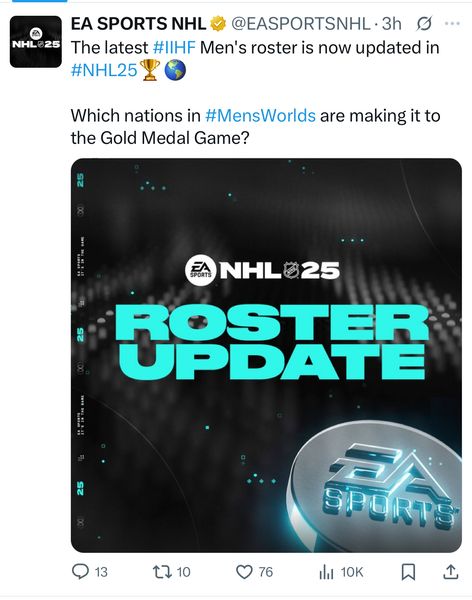The image size is (472, 600).
Task: Click the repost arrows icon
Action: pos(162,572)
